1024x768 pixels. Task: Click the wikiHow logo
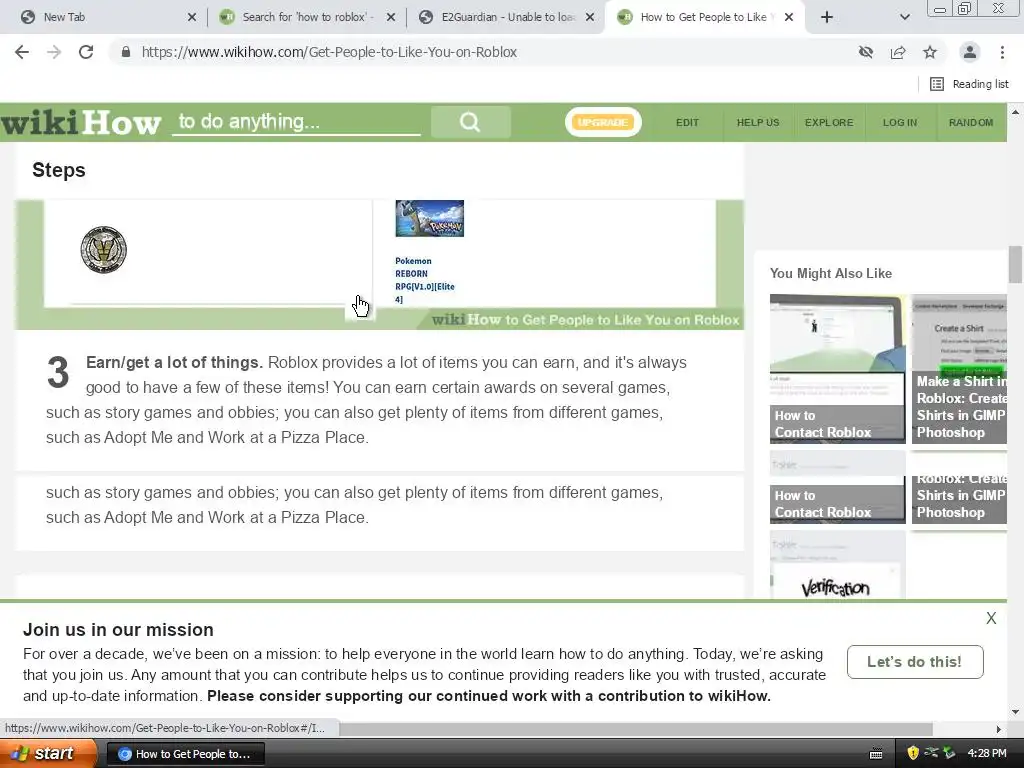coord(80,122)
